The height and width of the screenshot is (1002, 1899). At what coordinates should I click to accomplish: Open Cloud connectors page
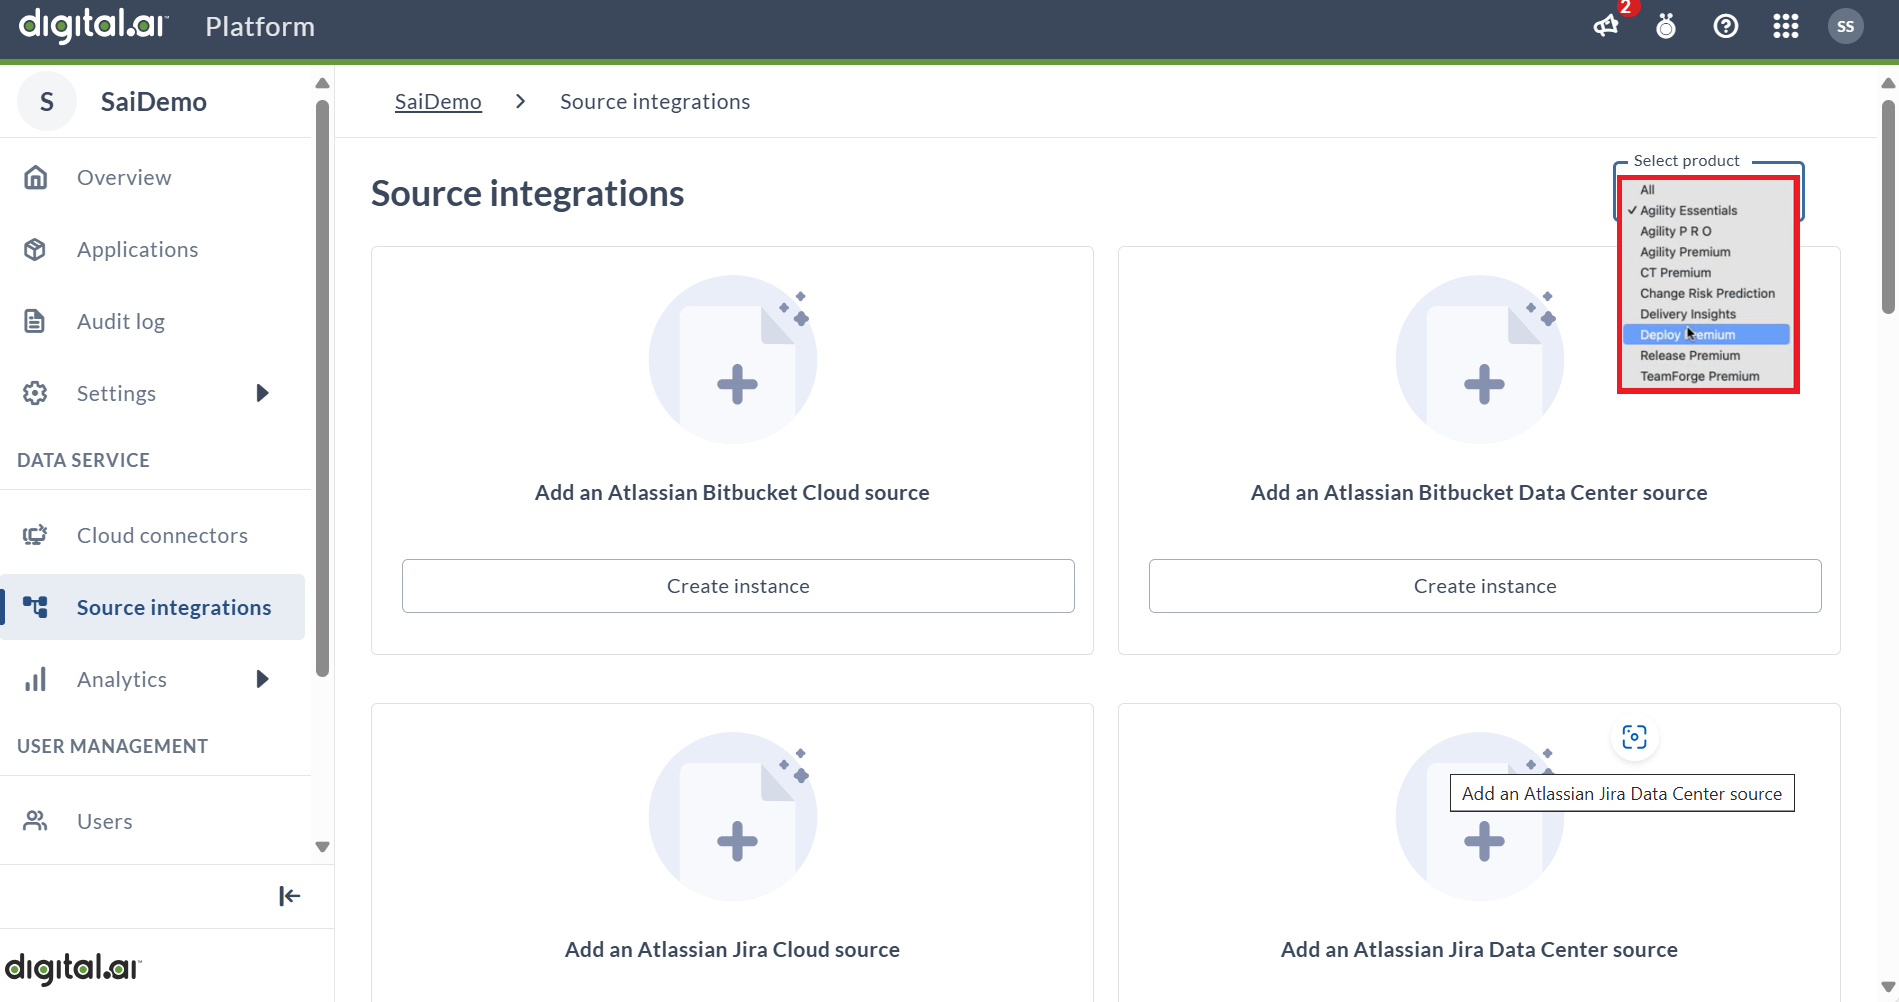tap(162, 535)
